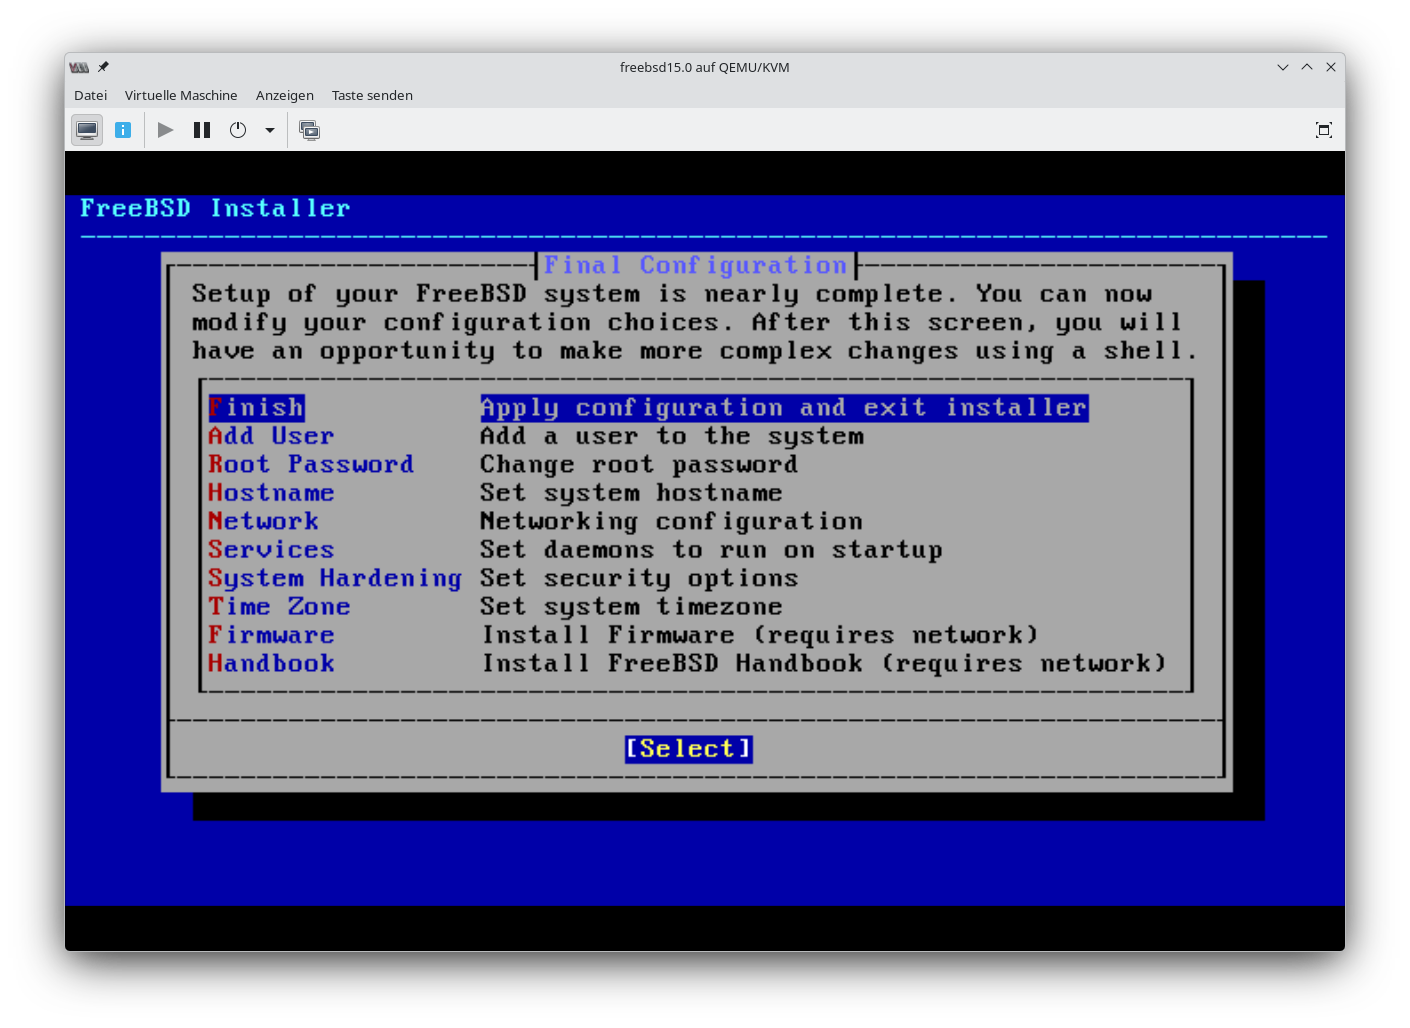This screenshot has height=1028, width=1410.
Task: Select the Root Password option
Action: pyautogui.click(x=310, y=464)
